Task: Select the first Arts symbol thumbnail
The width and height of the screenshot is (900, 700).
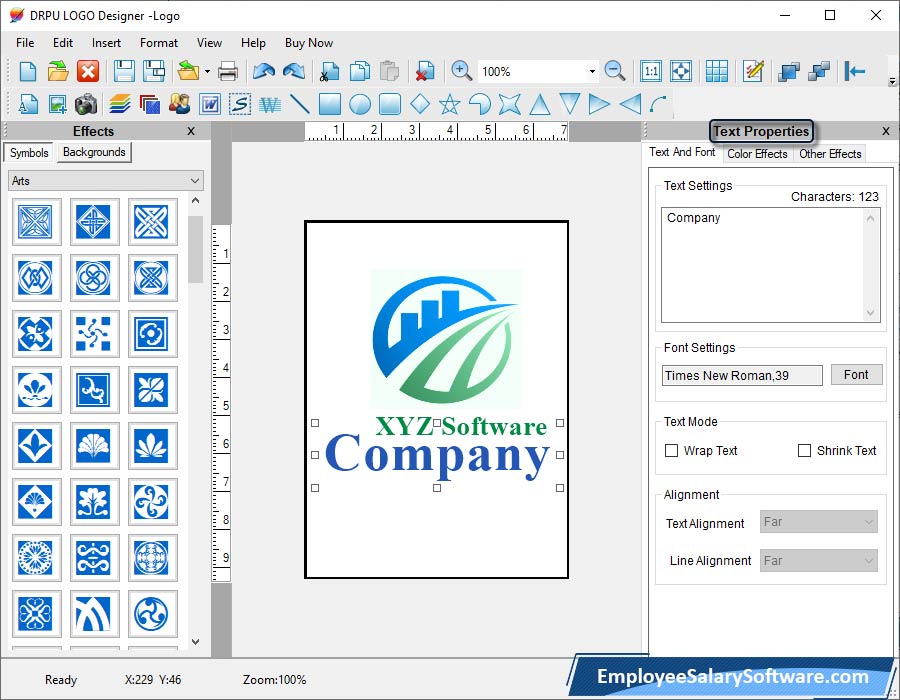Action: tap(36, 221)
